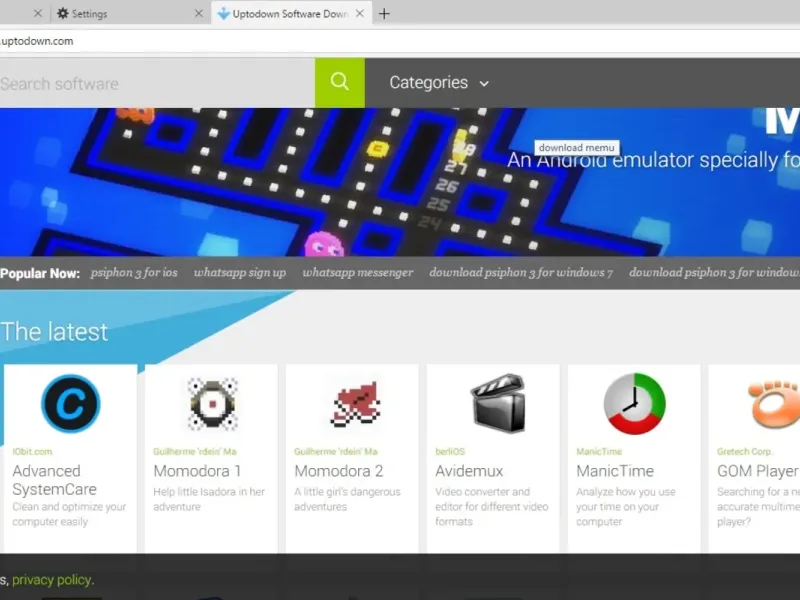Click 'Clean and optimize your computer easily' description
This screenshot has height=600, width=800.
click(69, 514)
